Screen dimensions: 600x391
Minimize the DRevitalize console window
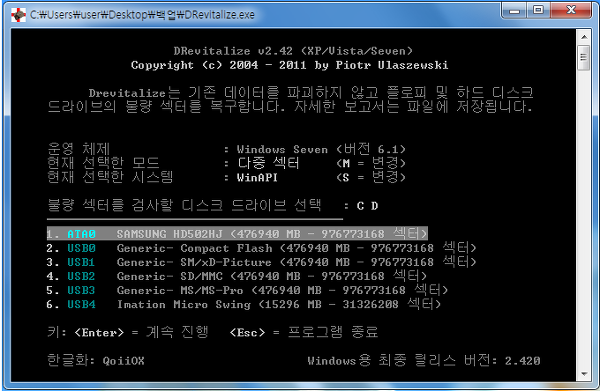tap(514, 10)
